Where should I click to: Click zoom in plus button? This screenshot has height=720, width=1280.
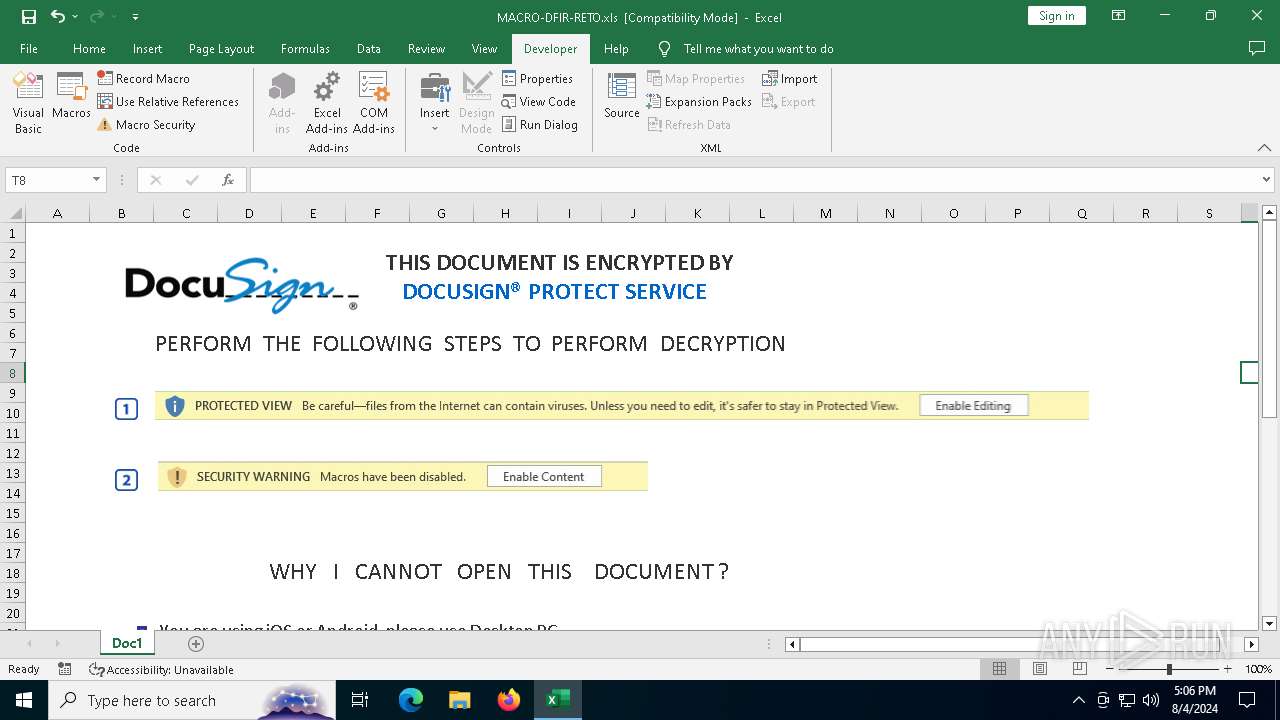click(x=1227, y=669)
